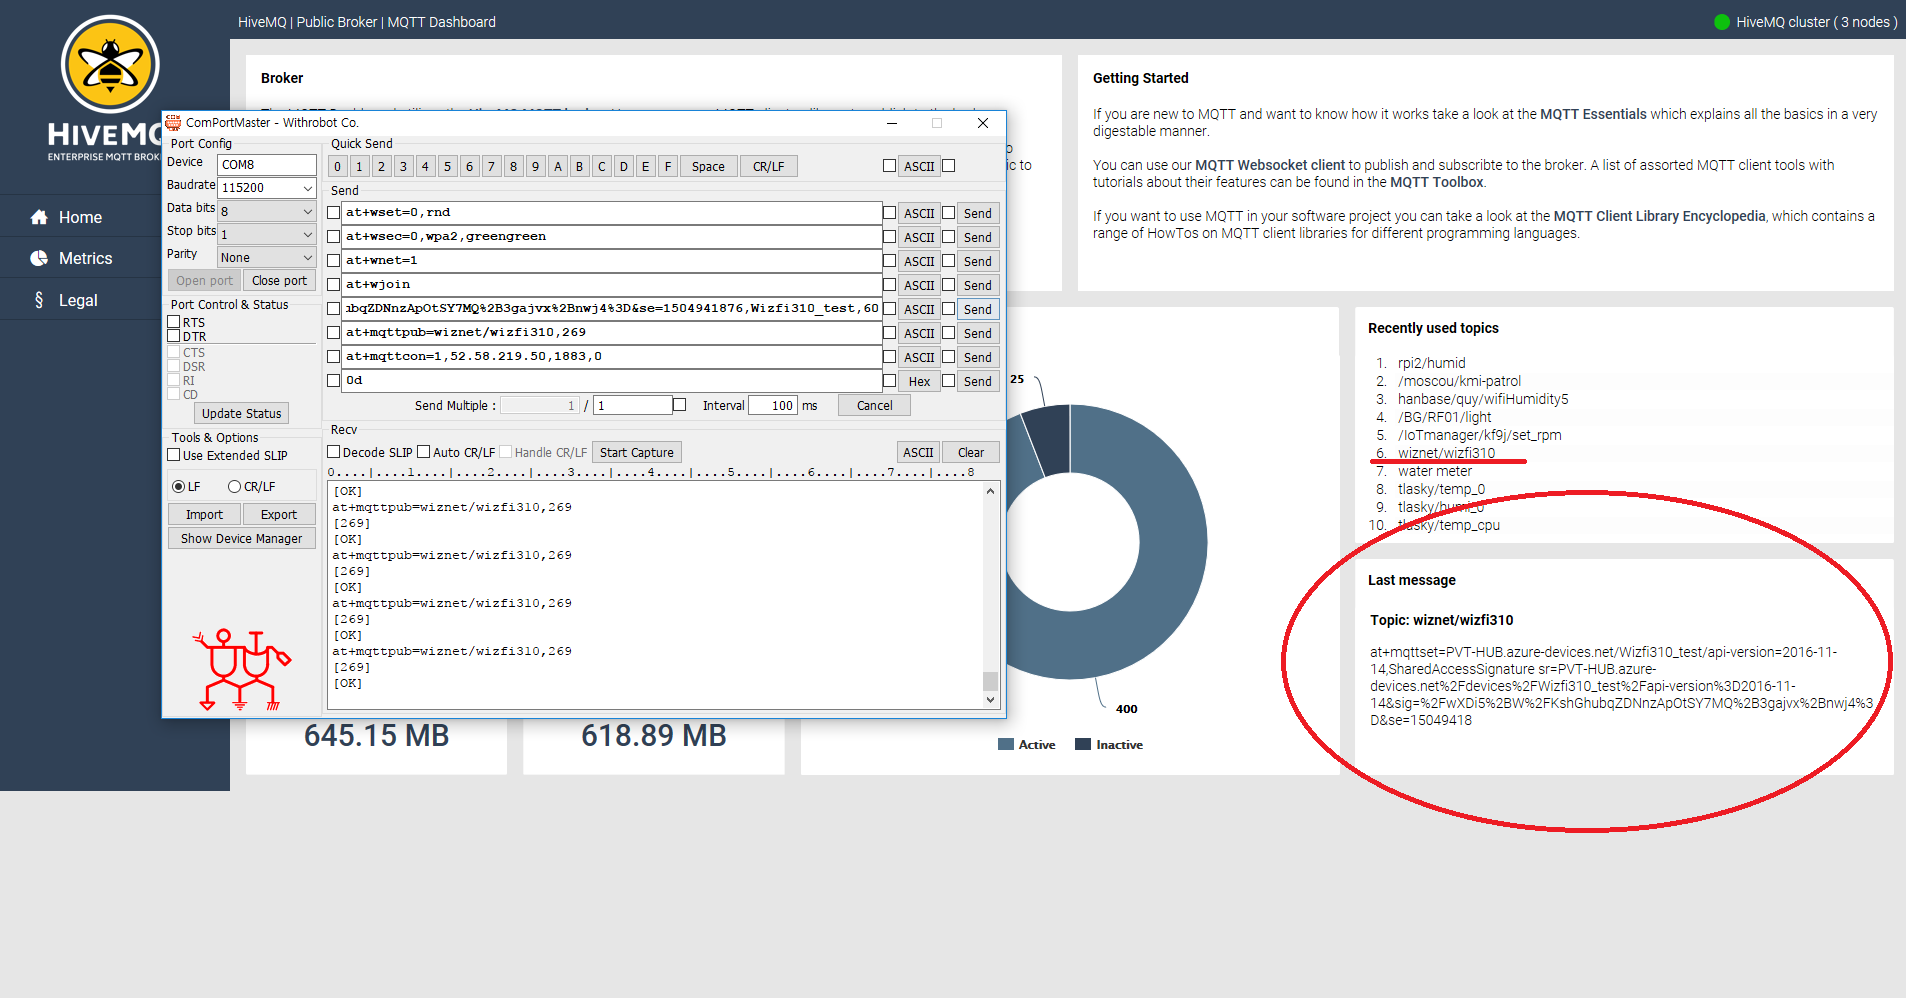Send the at+mqttcon command row
The width and height of the screenshot is (1906, 998).
point(978,357)
